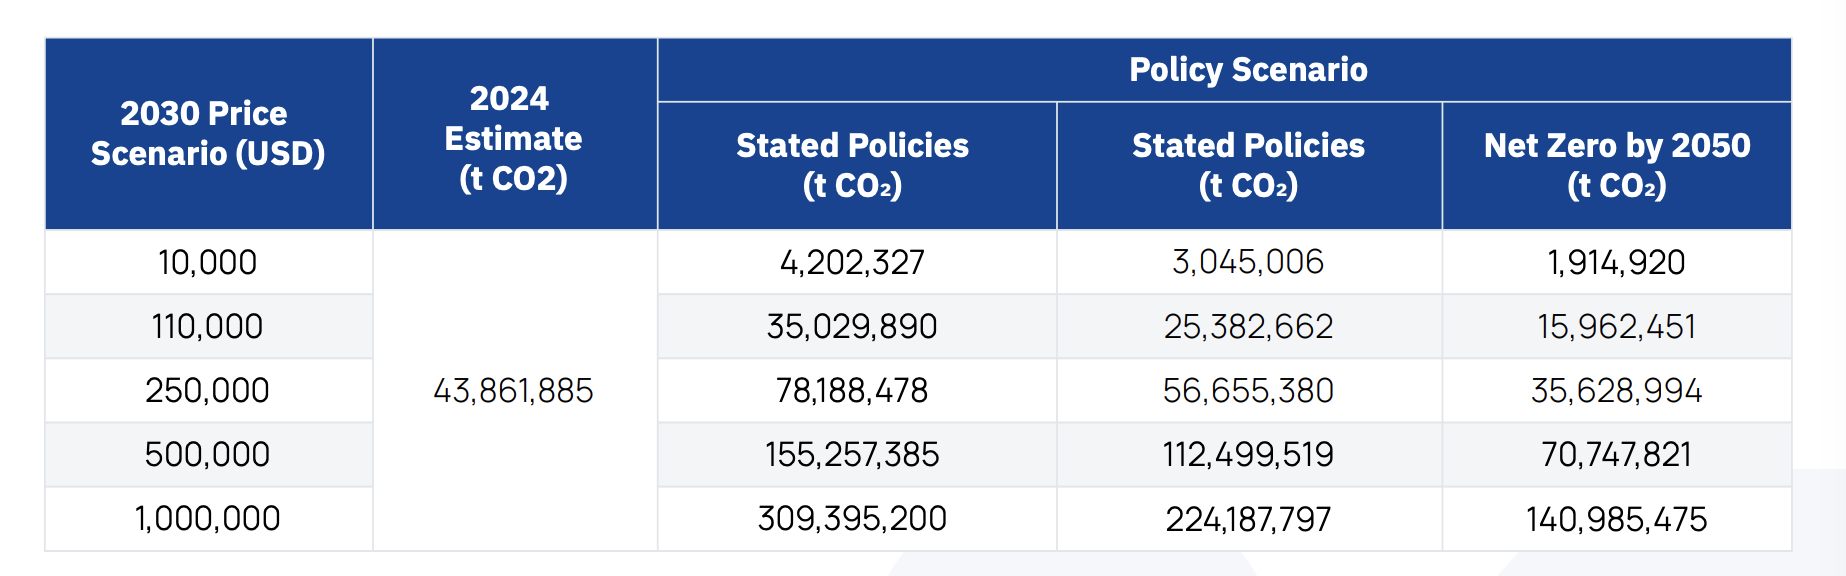1846x576 pixels.
Task: Select the 70,747,821 cell
Action: (1616, 454)
